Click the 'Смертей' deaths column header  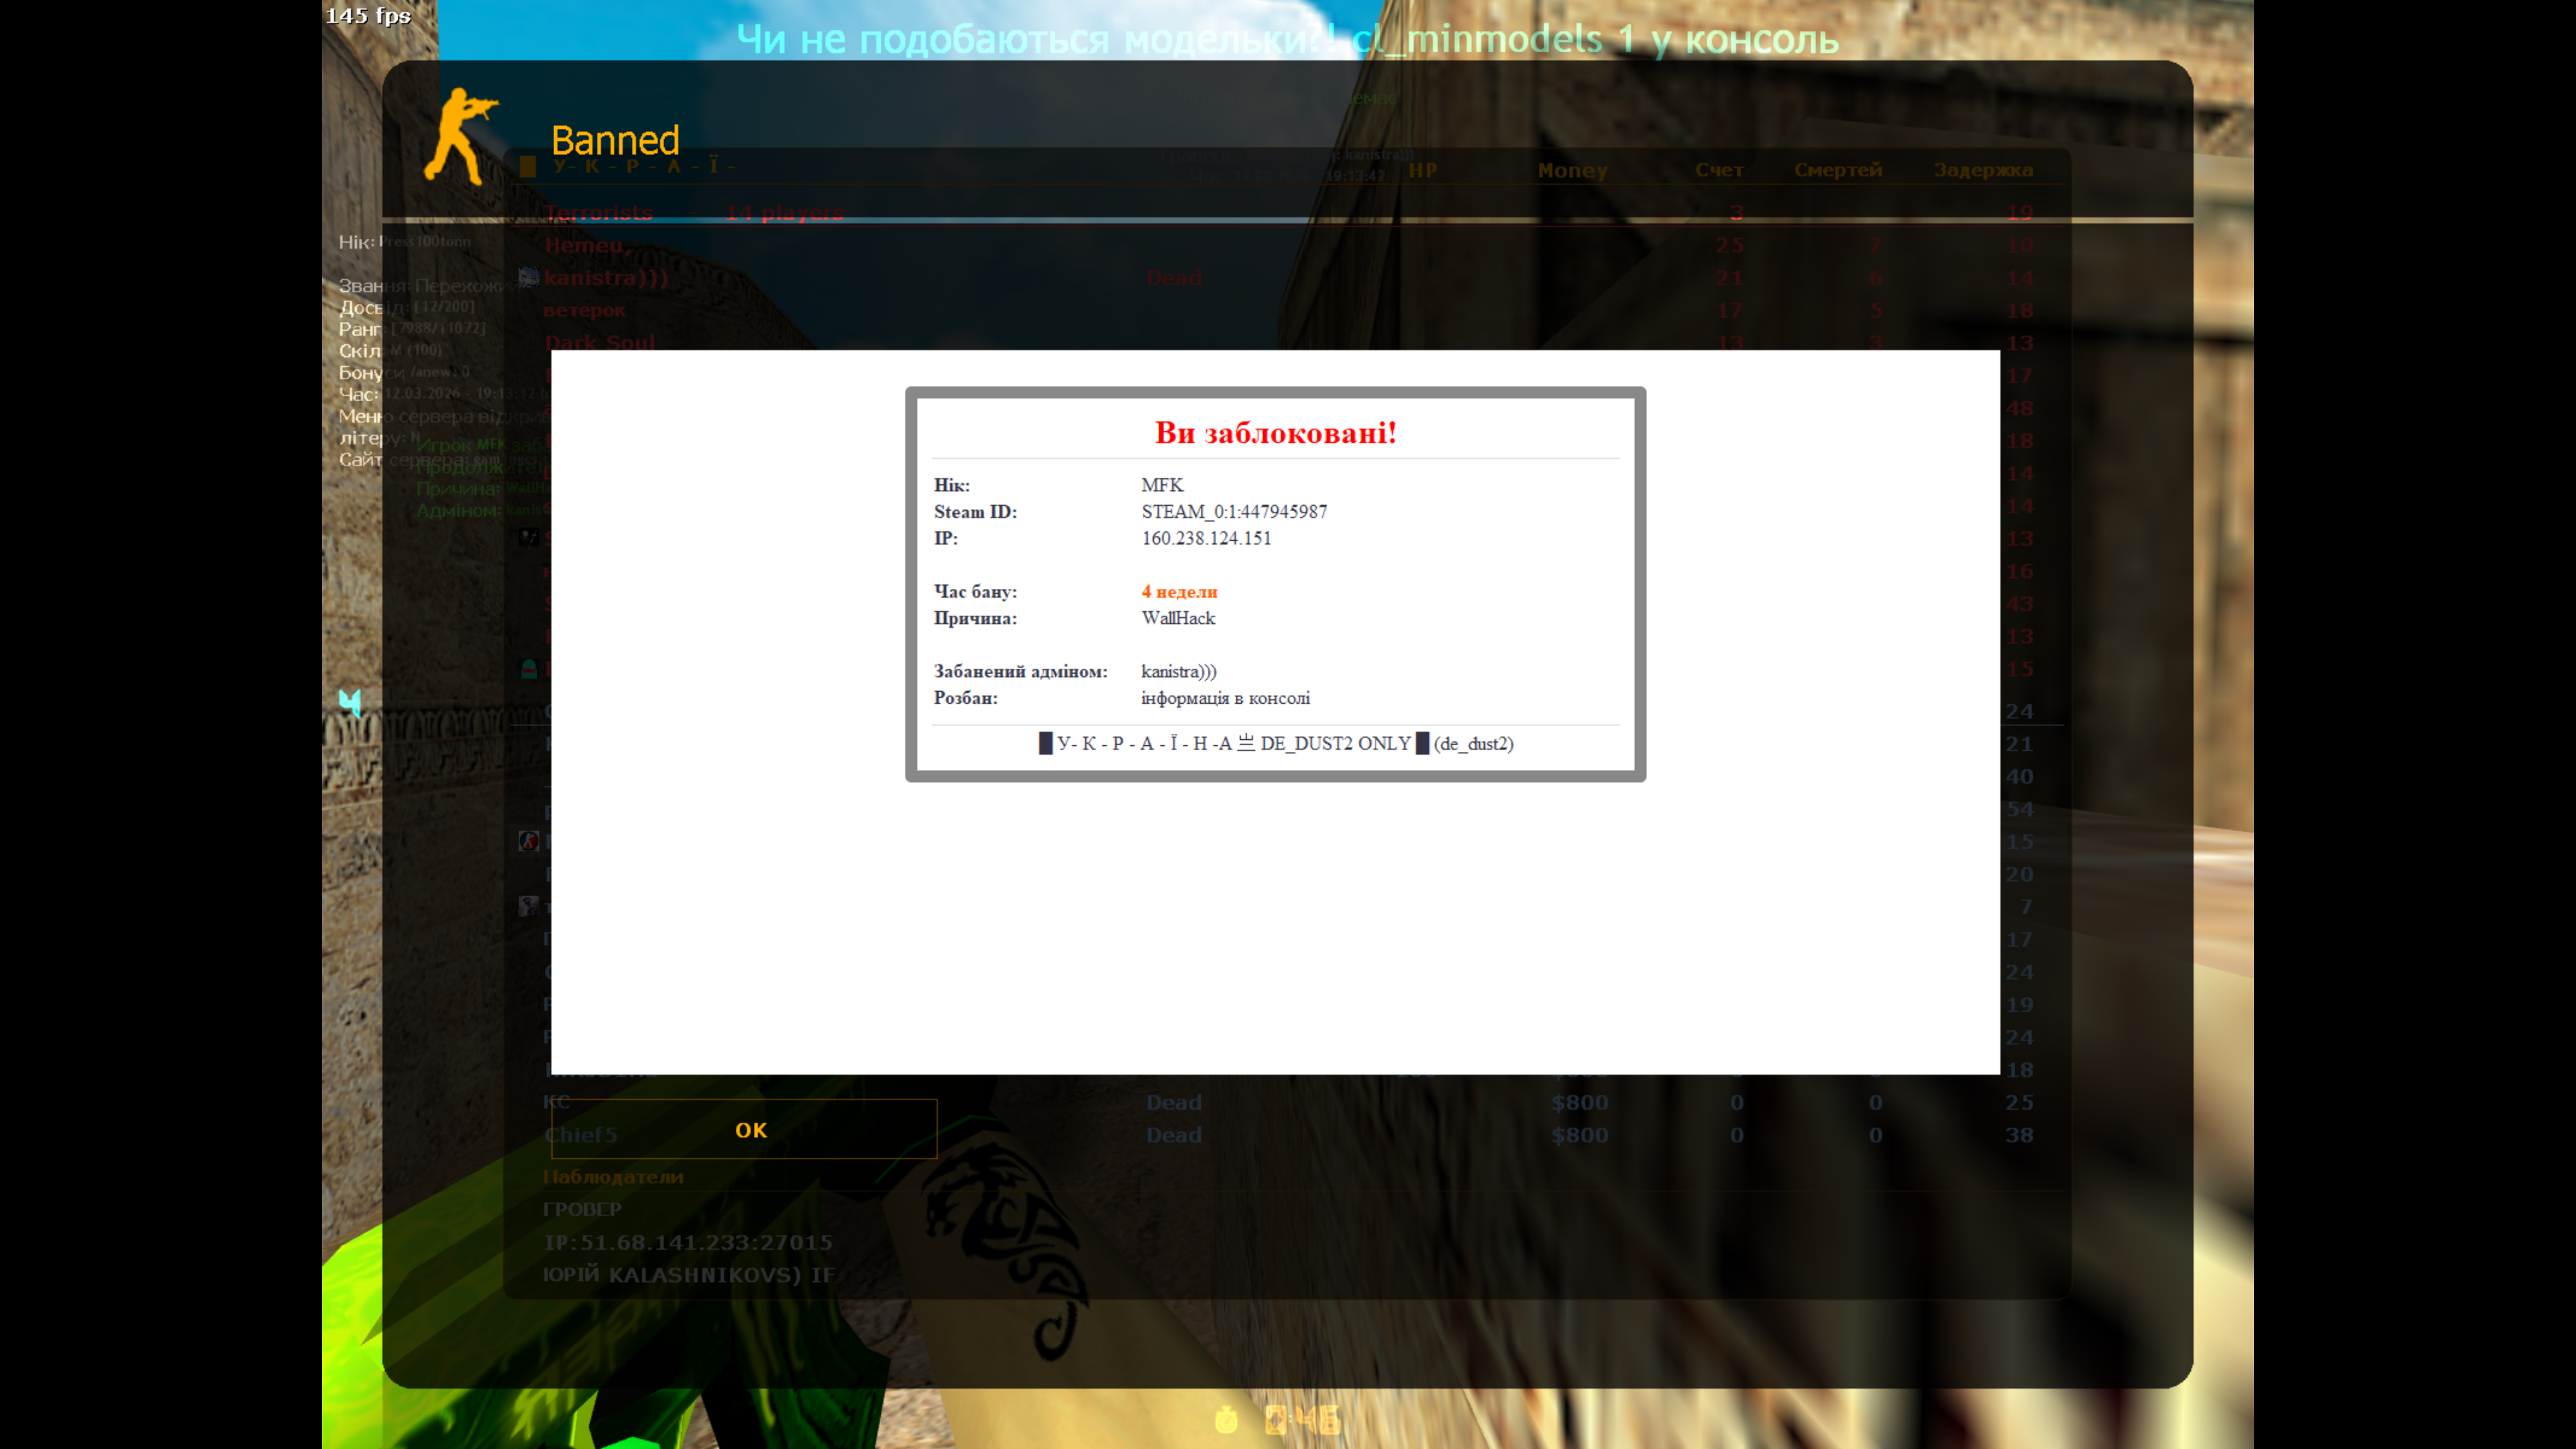pyautogui.click(x=1837, y=170)
